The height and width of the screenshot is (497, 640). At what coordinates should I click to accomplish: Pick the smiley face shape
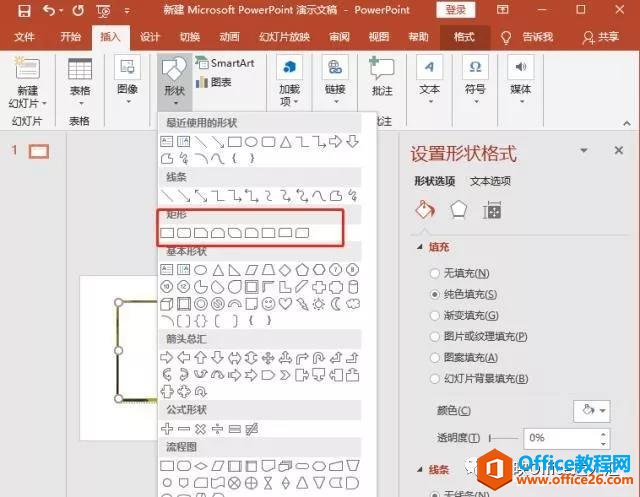[x=268, y=304]
